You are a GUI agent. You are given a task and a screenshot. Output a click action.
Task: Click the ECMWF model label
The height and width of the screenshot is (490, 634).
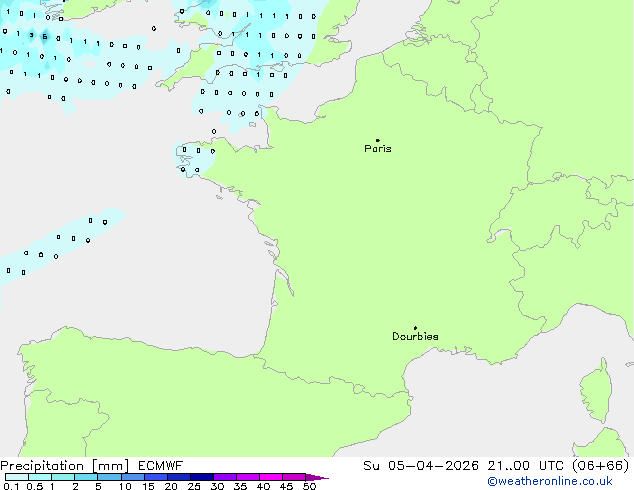161,466
